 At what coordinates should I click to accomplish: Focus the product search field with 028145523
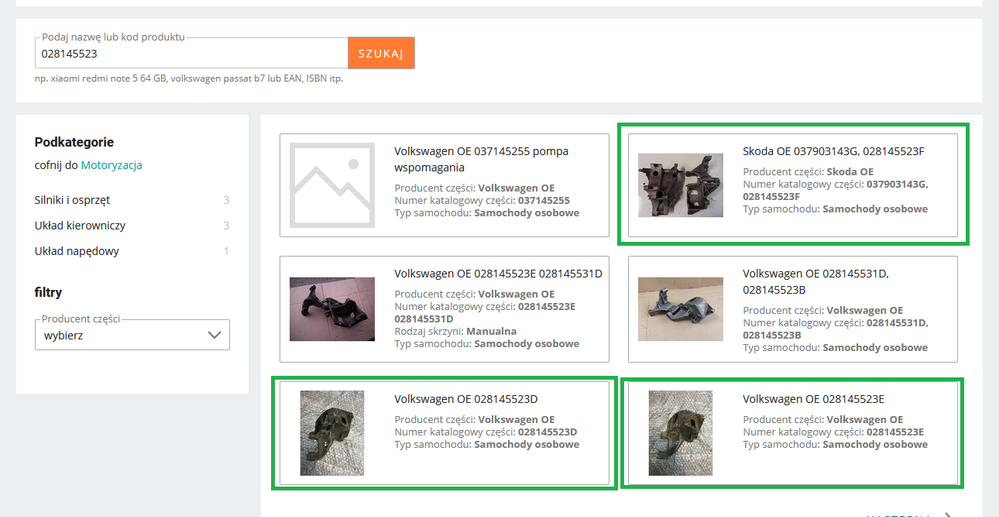pos(190,54)
